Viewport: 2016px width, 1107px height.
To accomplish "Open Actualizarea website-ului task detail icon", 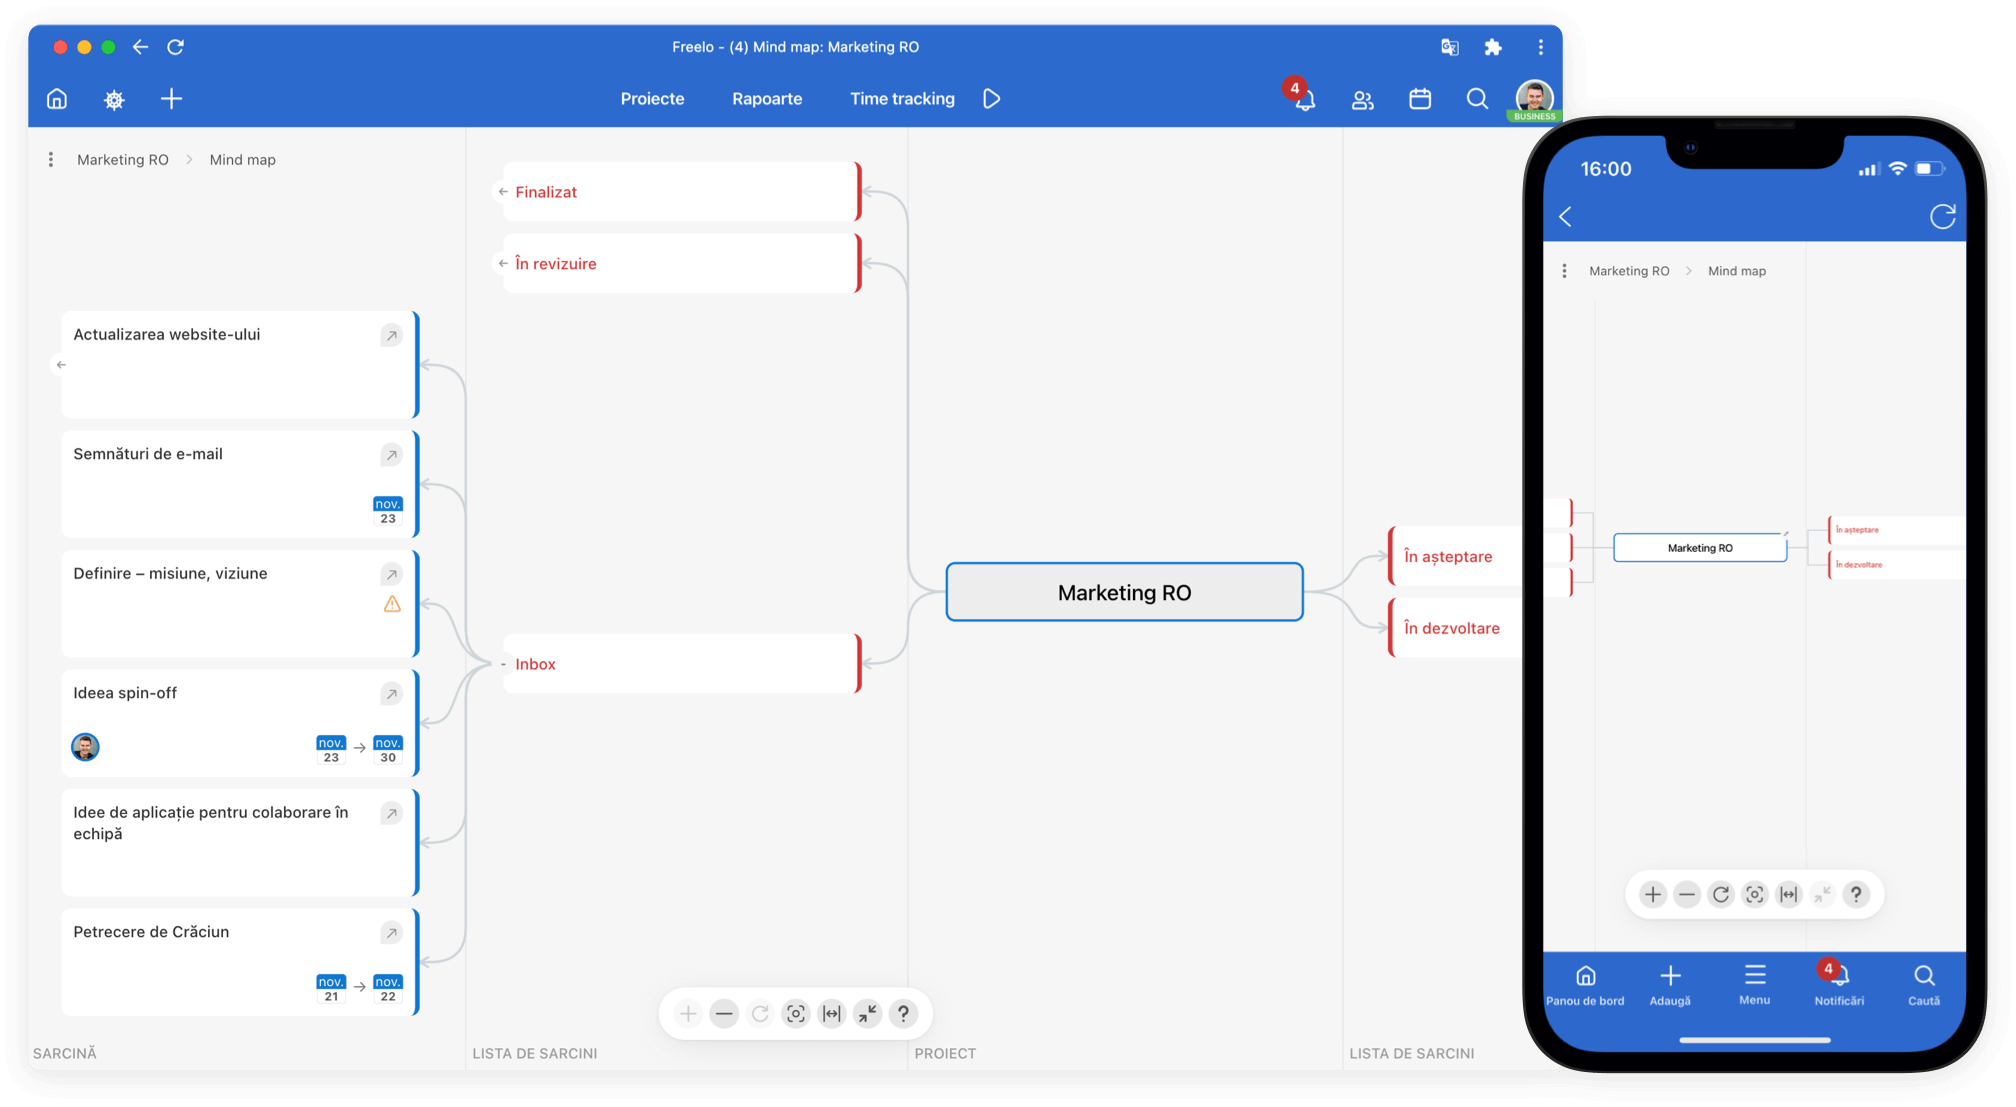I will click(x=391, y=335).
